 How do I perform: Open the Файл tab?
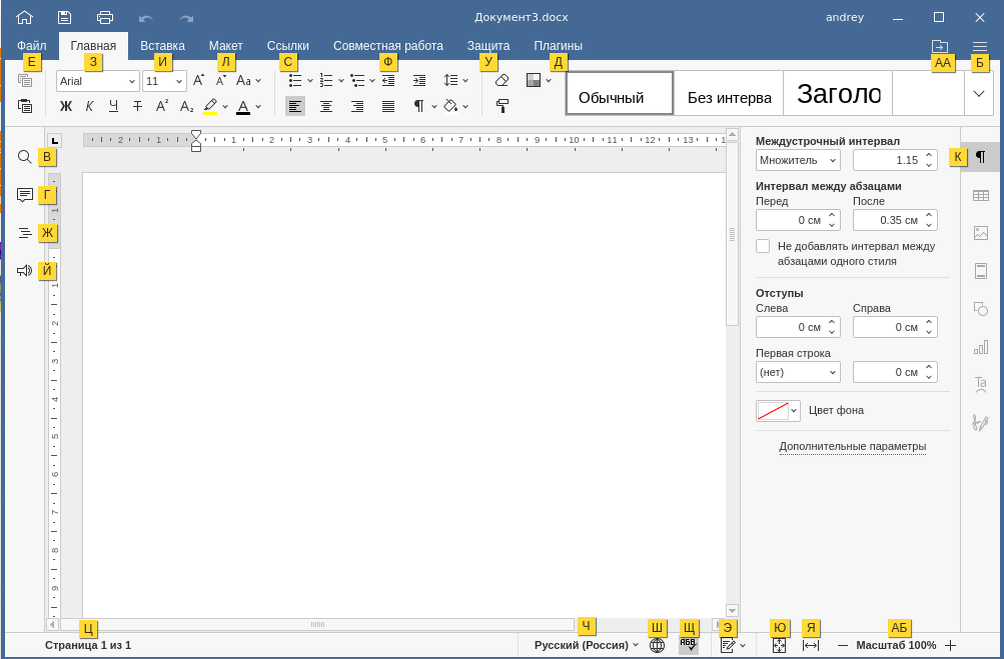tap(31, 46)
